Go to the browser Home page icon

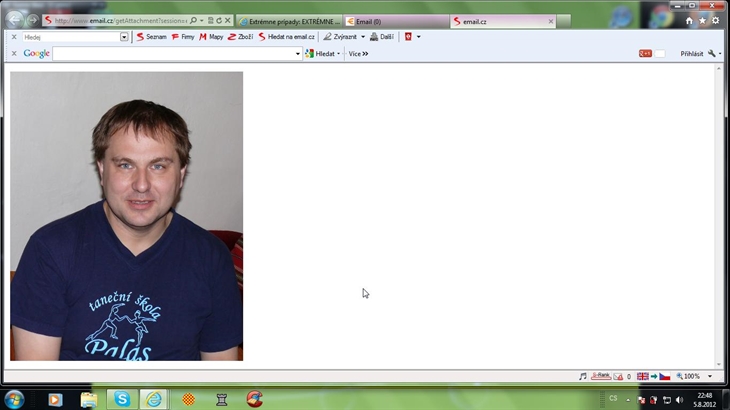click(x=689, y=20)
